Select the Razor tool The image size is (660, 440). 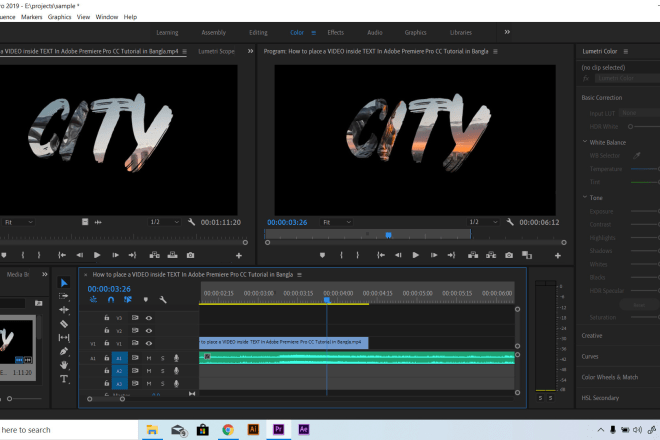coord(64,324)
